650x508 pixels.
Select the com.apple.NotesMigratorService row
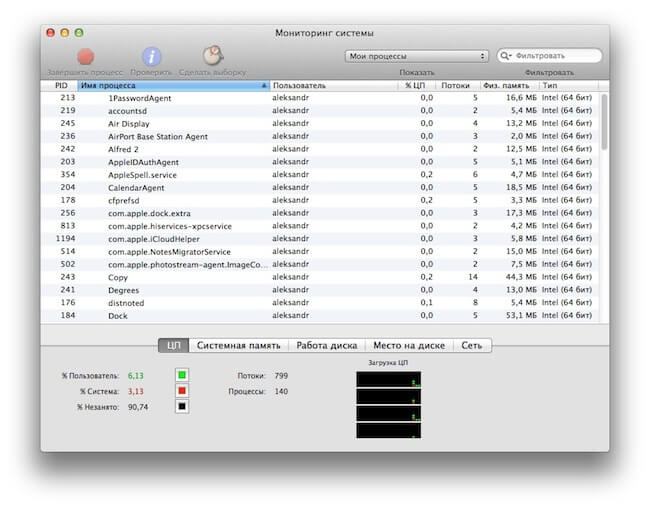320,252
